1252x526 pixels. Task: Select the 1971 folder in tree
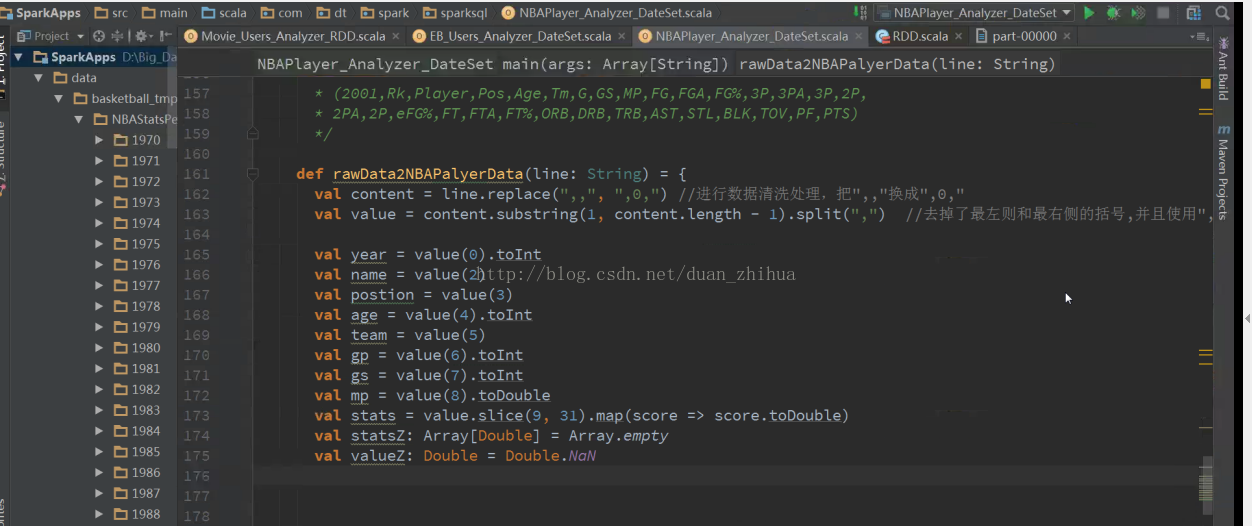137,161
